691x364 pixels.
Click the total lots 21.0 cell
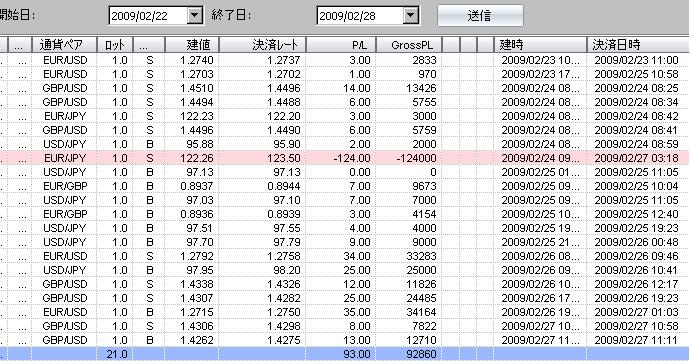tap(117, 354)
